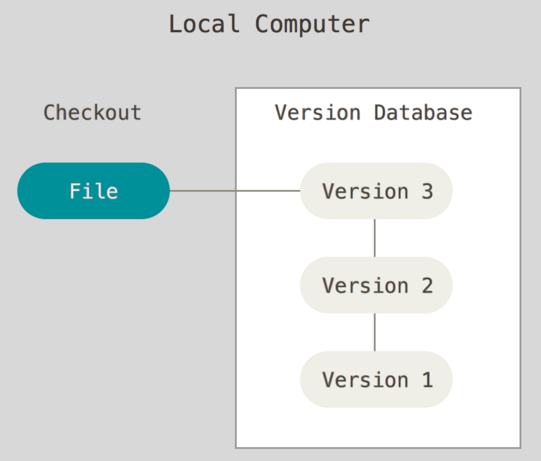Click the teal File node
Screen dimensions: 541x461
[x=94, y=191]
